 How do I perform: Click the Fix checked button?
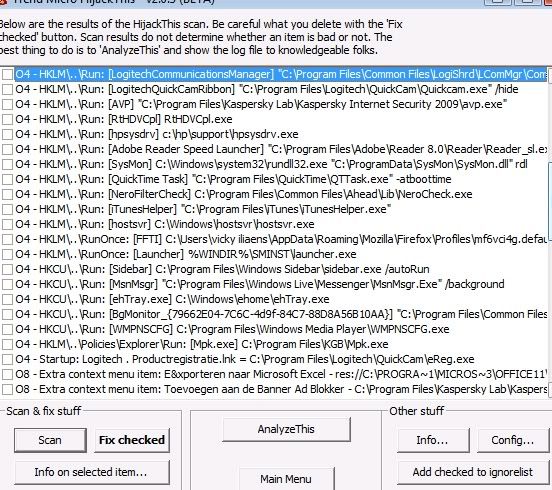coord(132,440)
